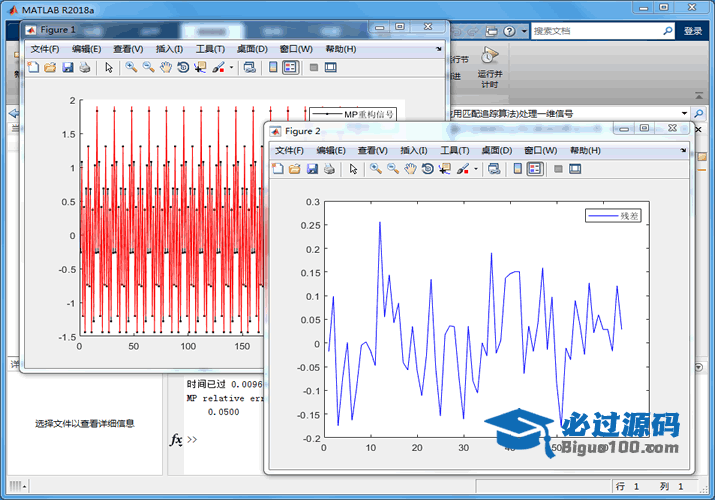Toggle Insert Colorbar in Figure 2 toolbar
This screenshot has width=715, height=500.
point(518,169)
